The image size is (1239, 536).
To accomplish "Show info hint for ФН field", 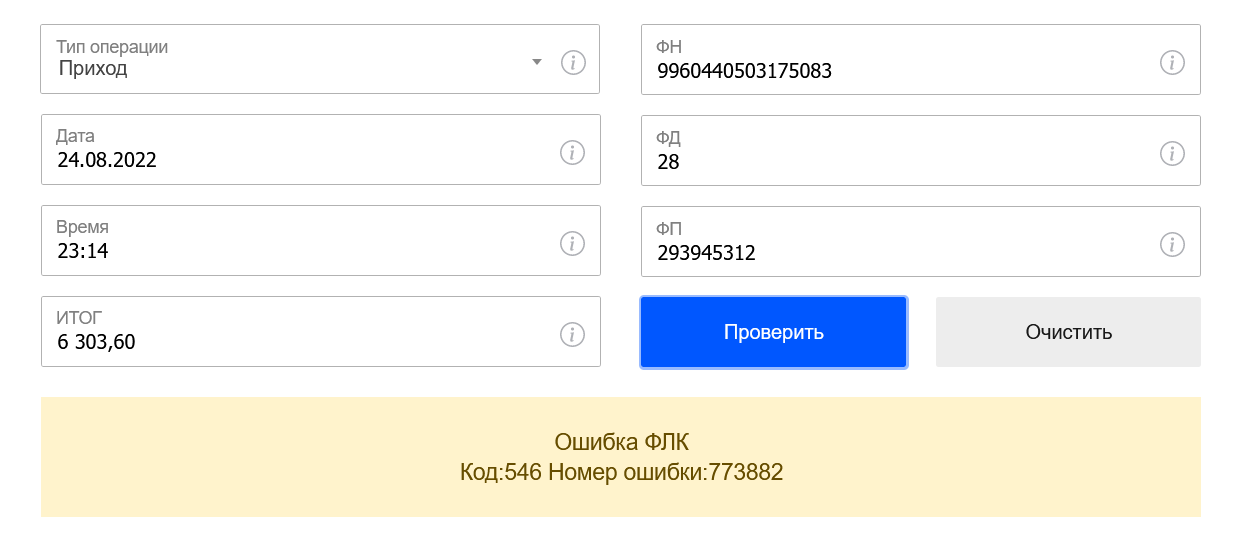I will tap(1172, 62).
